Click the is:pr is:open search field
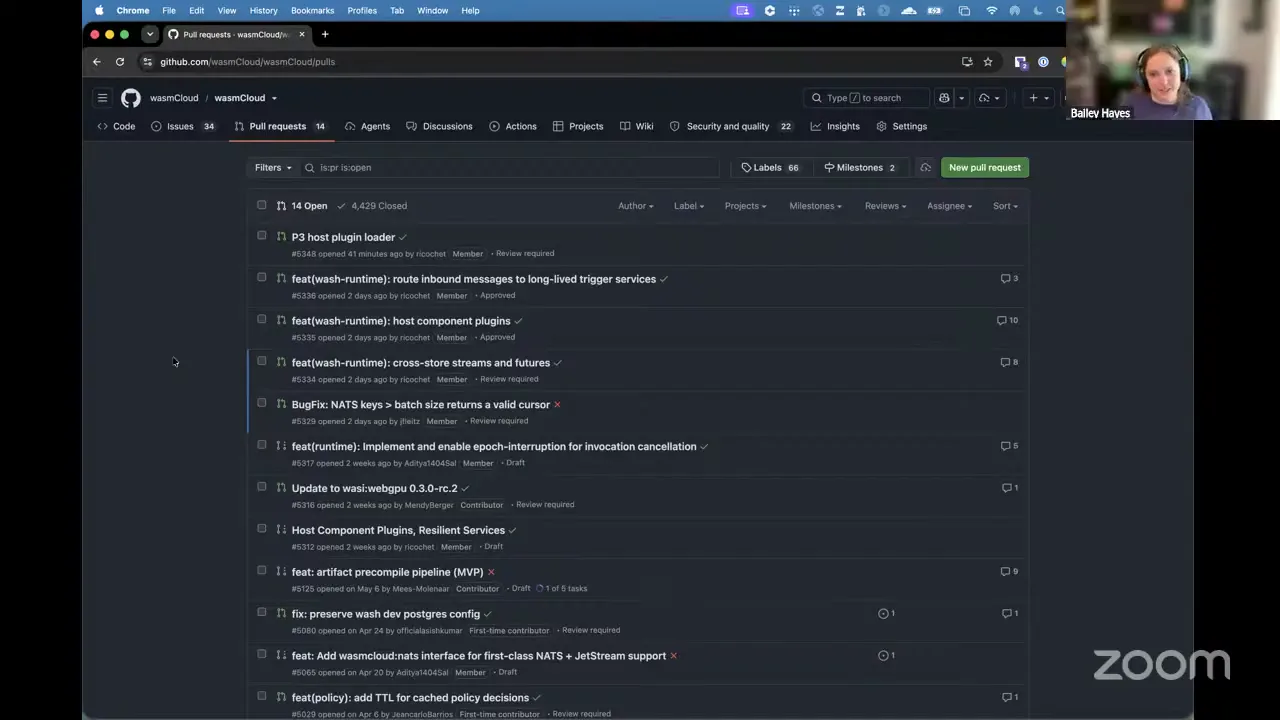The height and width of the screenshot is (720, 1280). (510, 168)
